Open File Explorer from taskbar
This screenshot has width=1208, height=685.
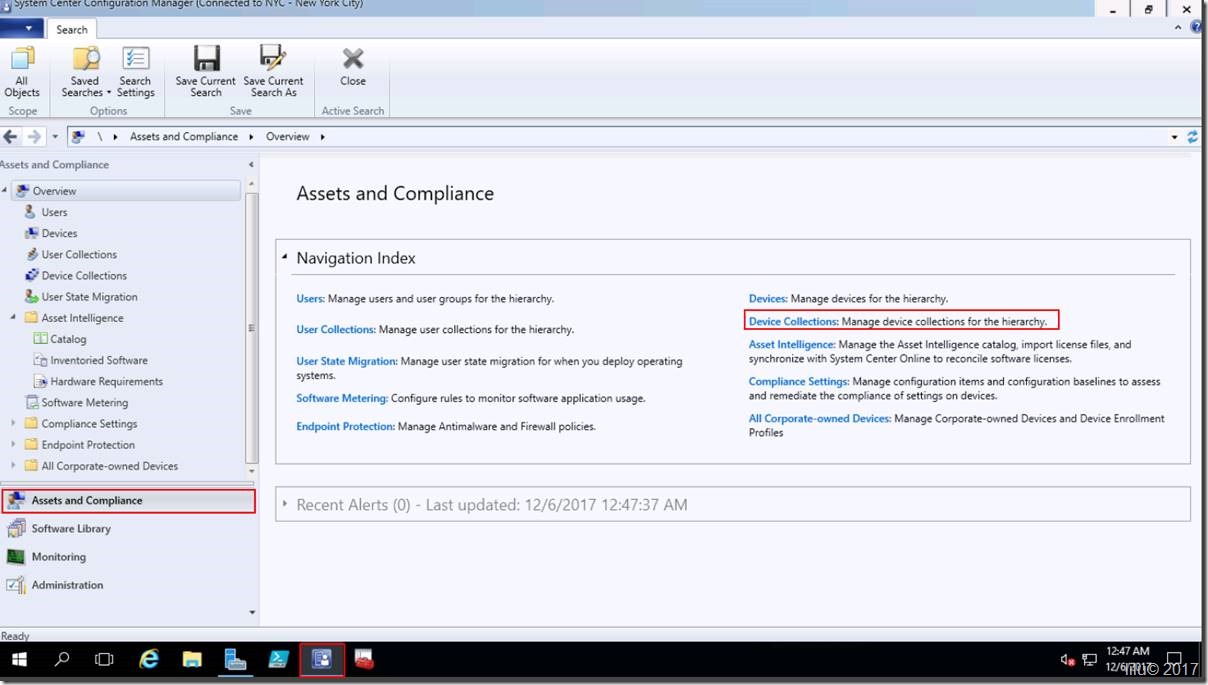coord(192,659)
